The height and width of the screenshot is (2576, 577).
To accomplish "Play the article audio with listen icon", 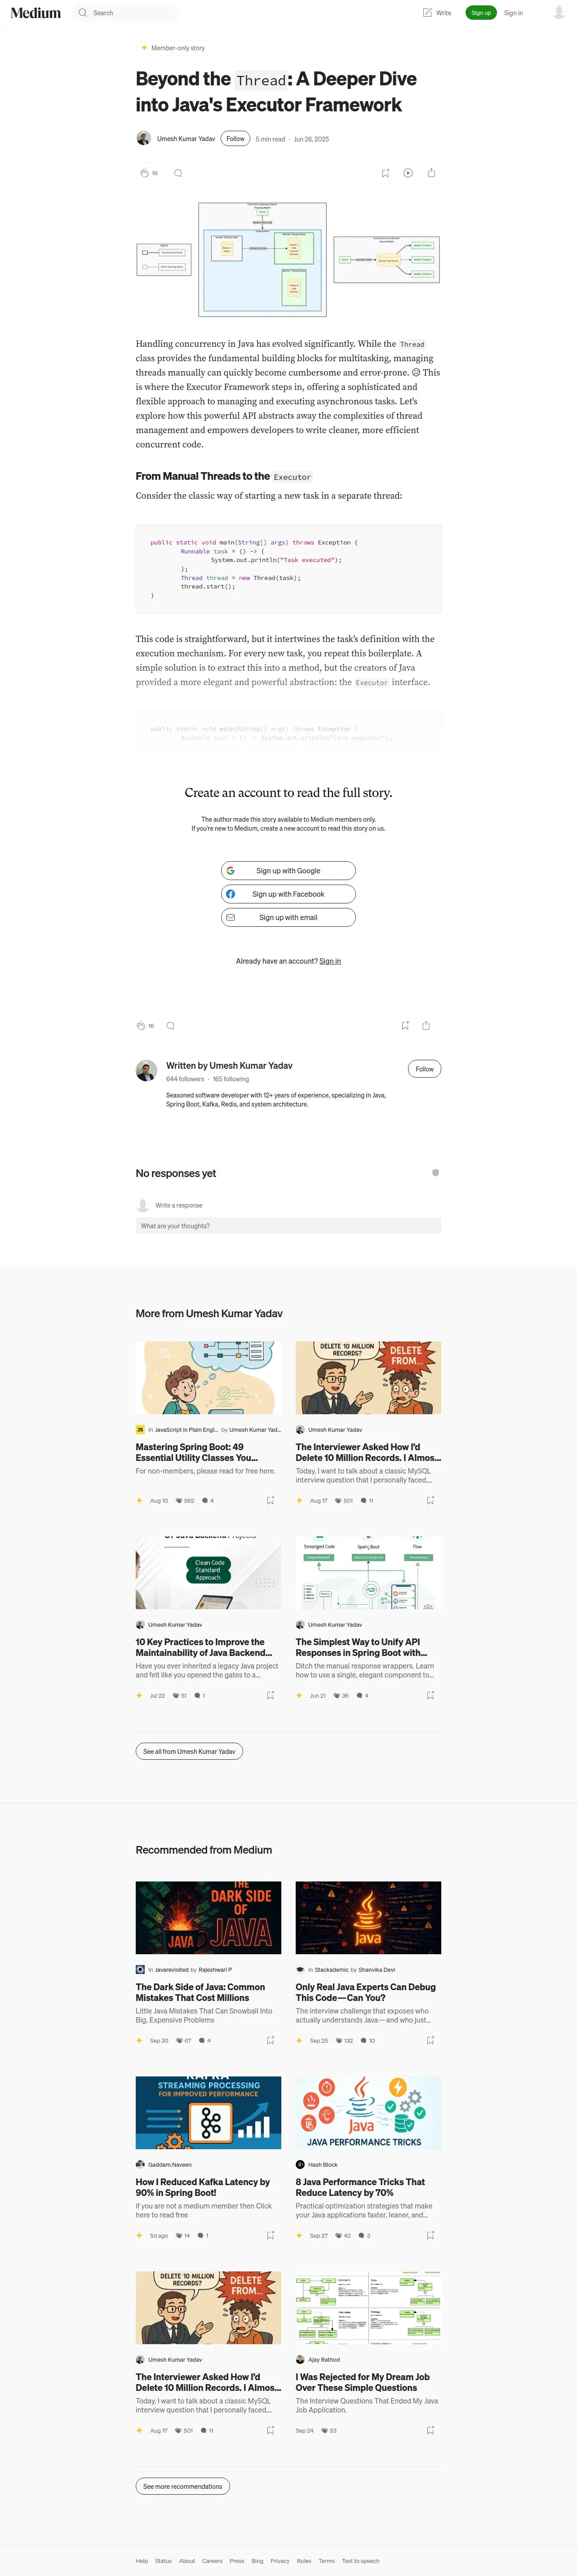I will 408,173.
